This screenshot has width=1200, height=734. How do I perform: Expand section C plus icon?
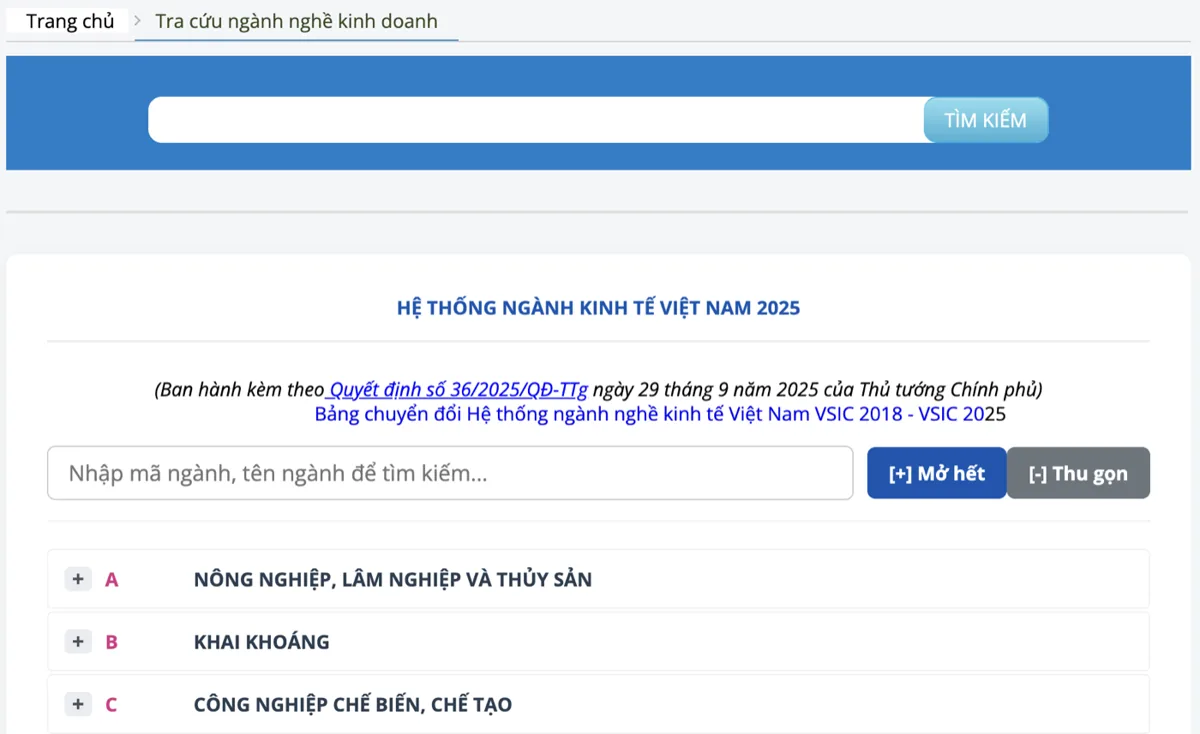pyautogui.click(x=78, y=705)
